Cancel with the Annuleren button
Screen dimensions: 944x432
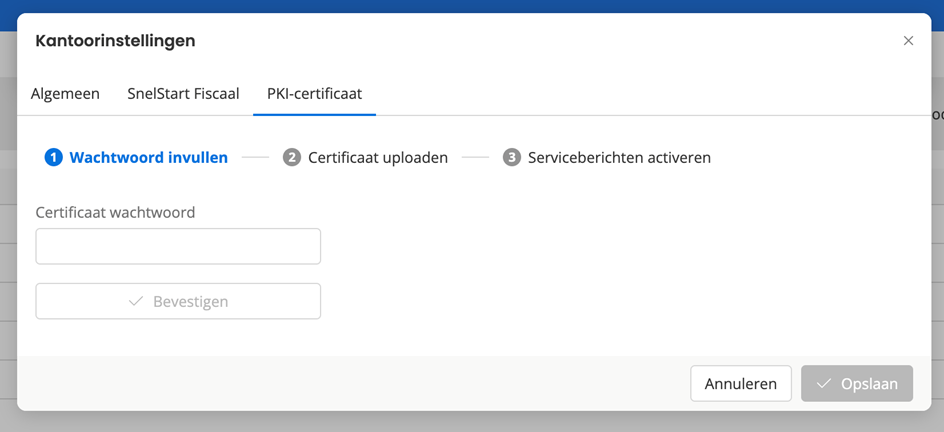(x=740, y=384)
